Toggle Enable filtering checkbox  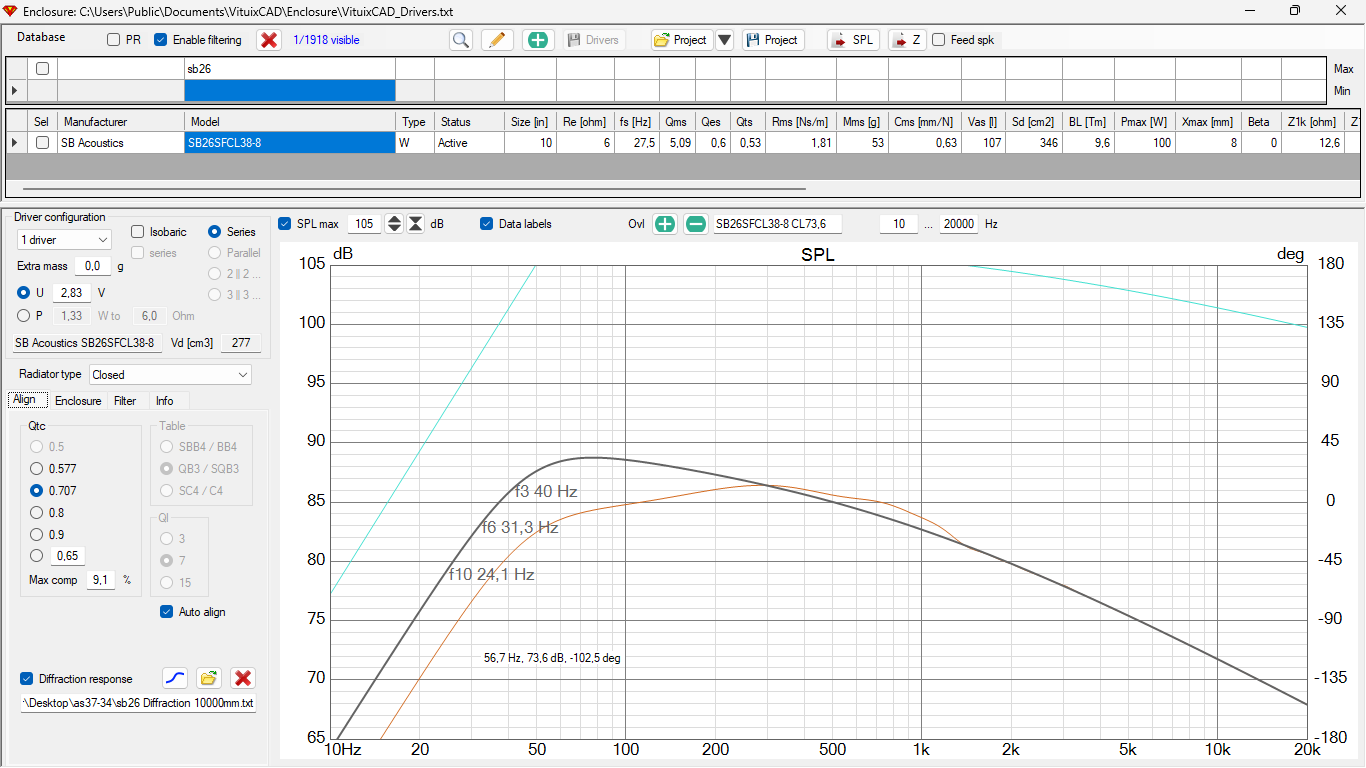tap(160, 40)
